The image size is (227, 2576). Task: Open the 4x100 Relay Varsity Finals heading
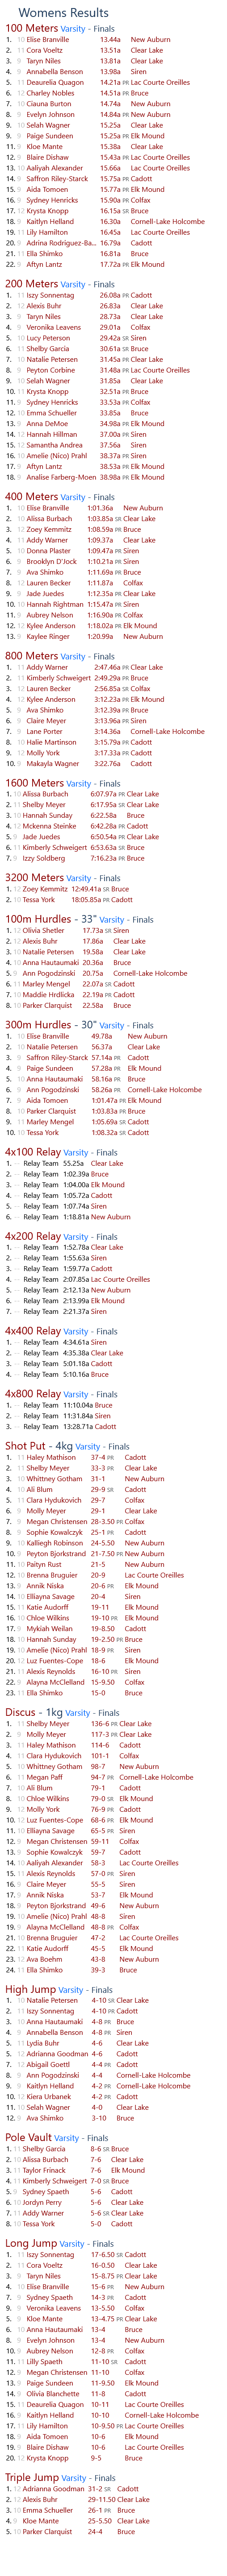62,1153
